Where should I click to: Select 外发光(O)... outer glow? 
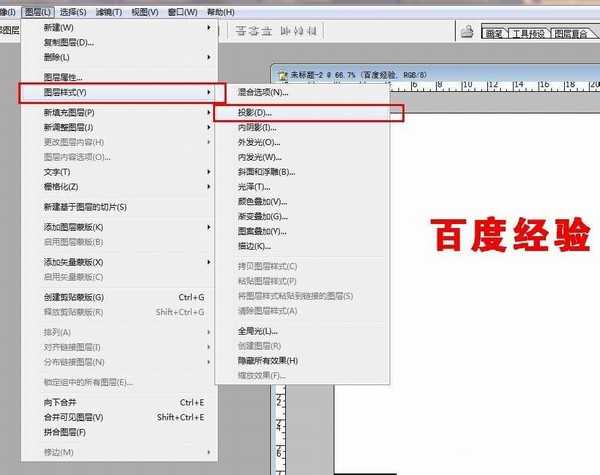tap(302, 142)
